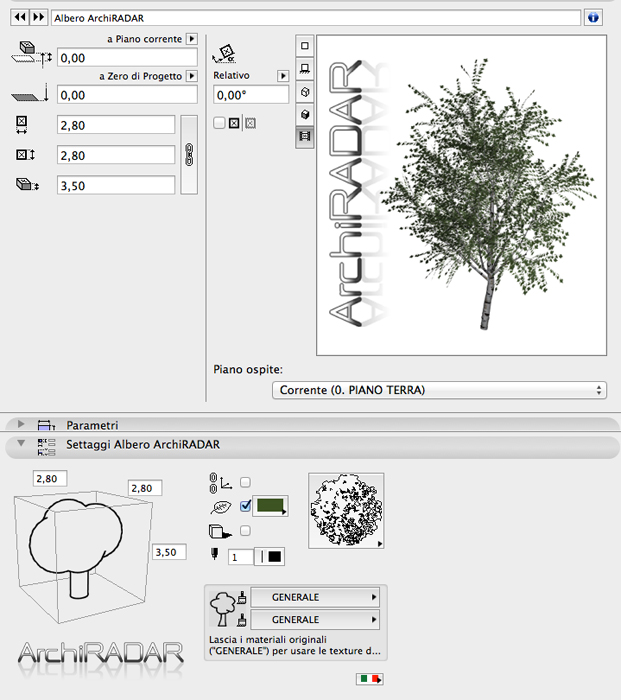
Task: Enable the cast shadow checkbox
Action: [245, 531]
